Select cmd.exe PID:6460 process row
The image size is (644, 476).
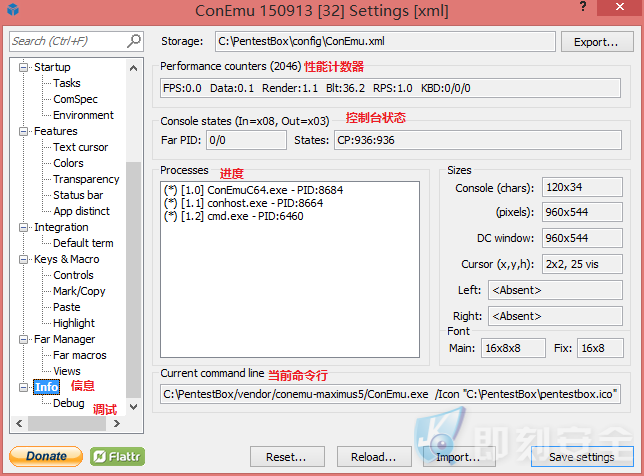(x=233, y=216)
